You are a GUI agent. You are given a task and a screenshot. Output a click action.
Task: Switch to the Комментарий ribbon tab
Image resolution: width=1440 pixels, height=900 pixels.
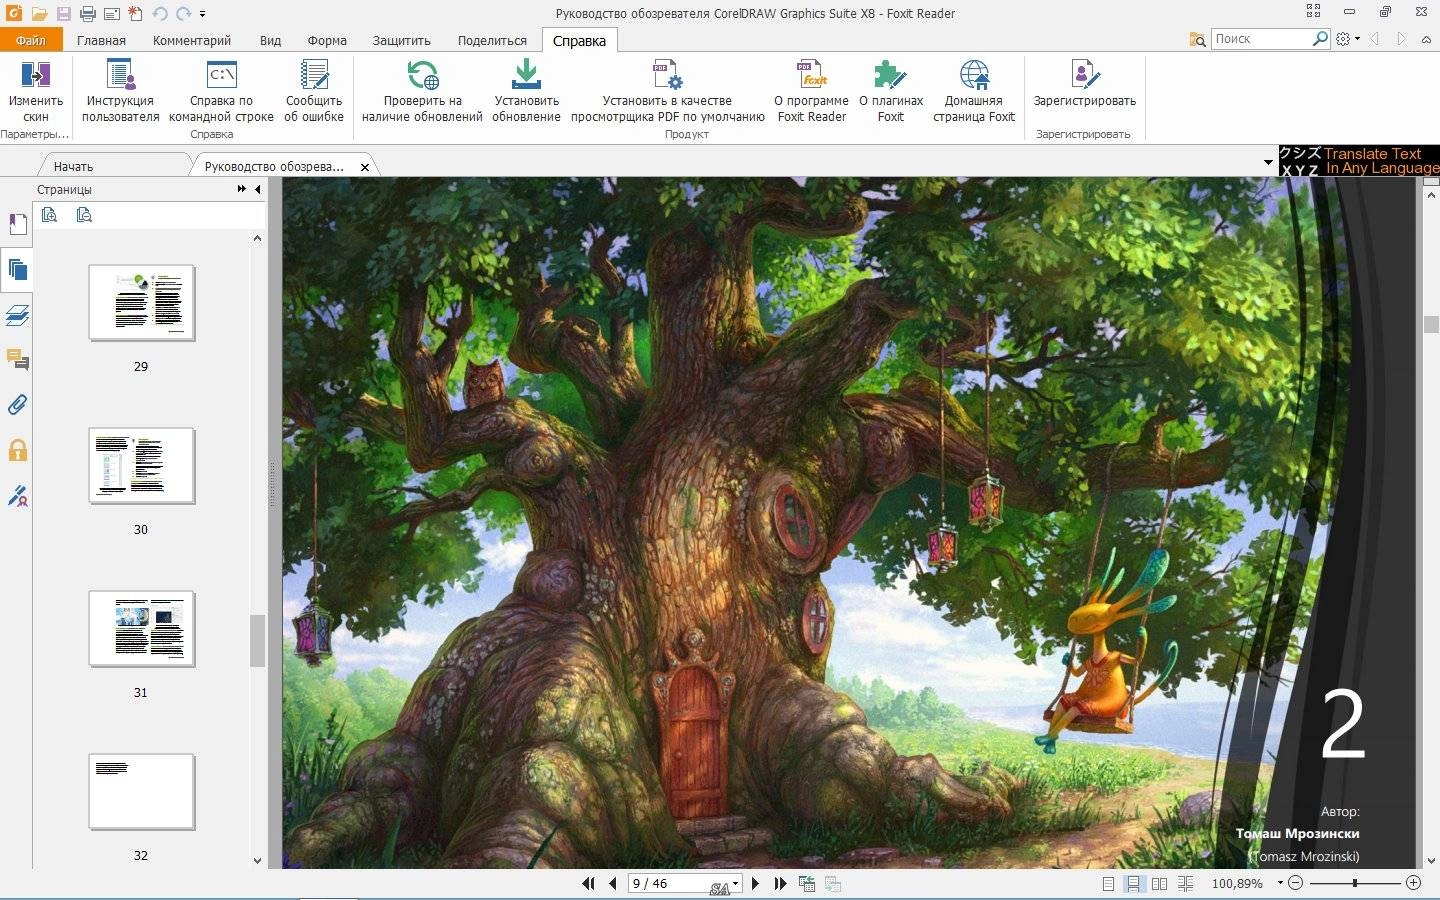tap(192, 40)
